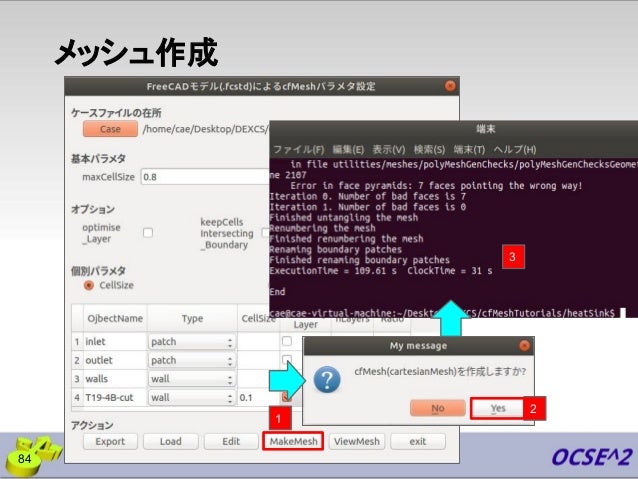
Task: Open terminal 表示(V) menu
Action: point(389,150)
